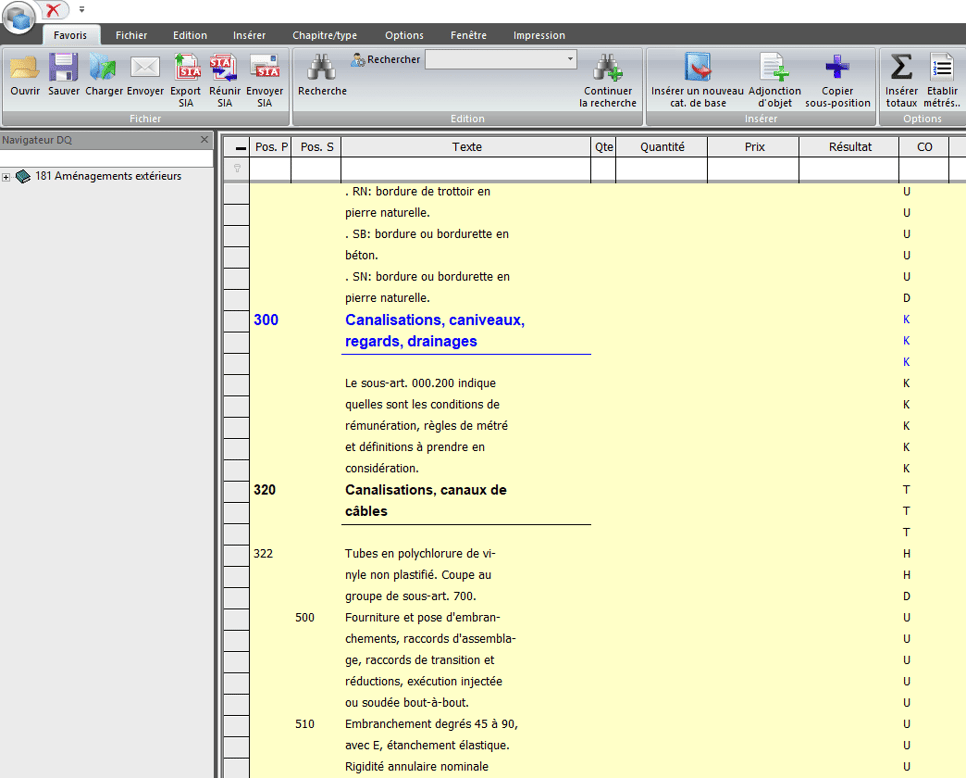The height and width of the screenshot is (778, 966).
Task: Open quick access toolbar customize arrow
Action: point(81,9)
